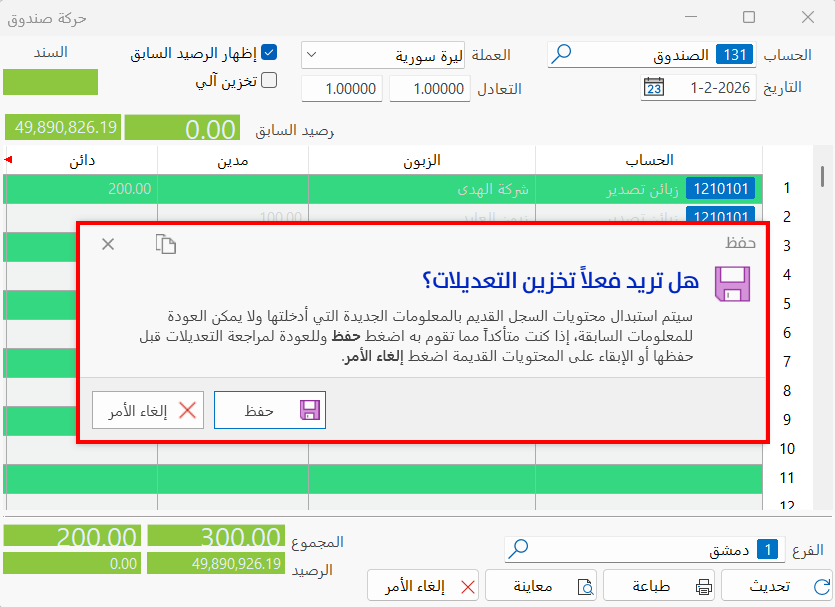
Task: Click the branch search magnifier icon
Action: tap(518, 549)
